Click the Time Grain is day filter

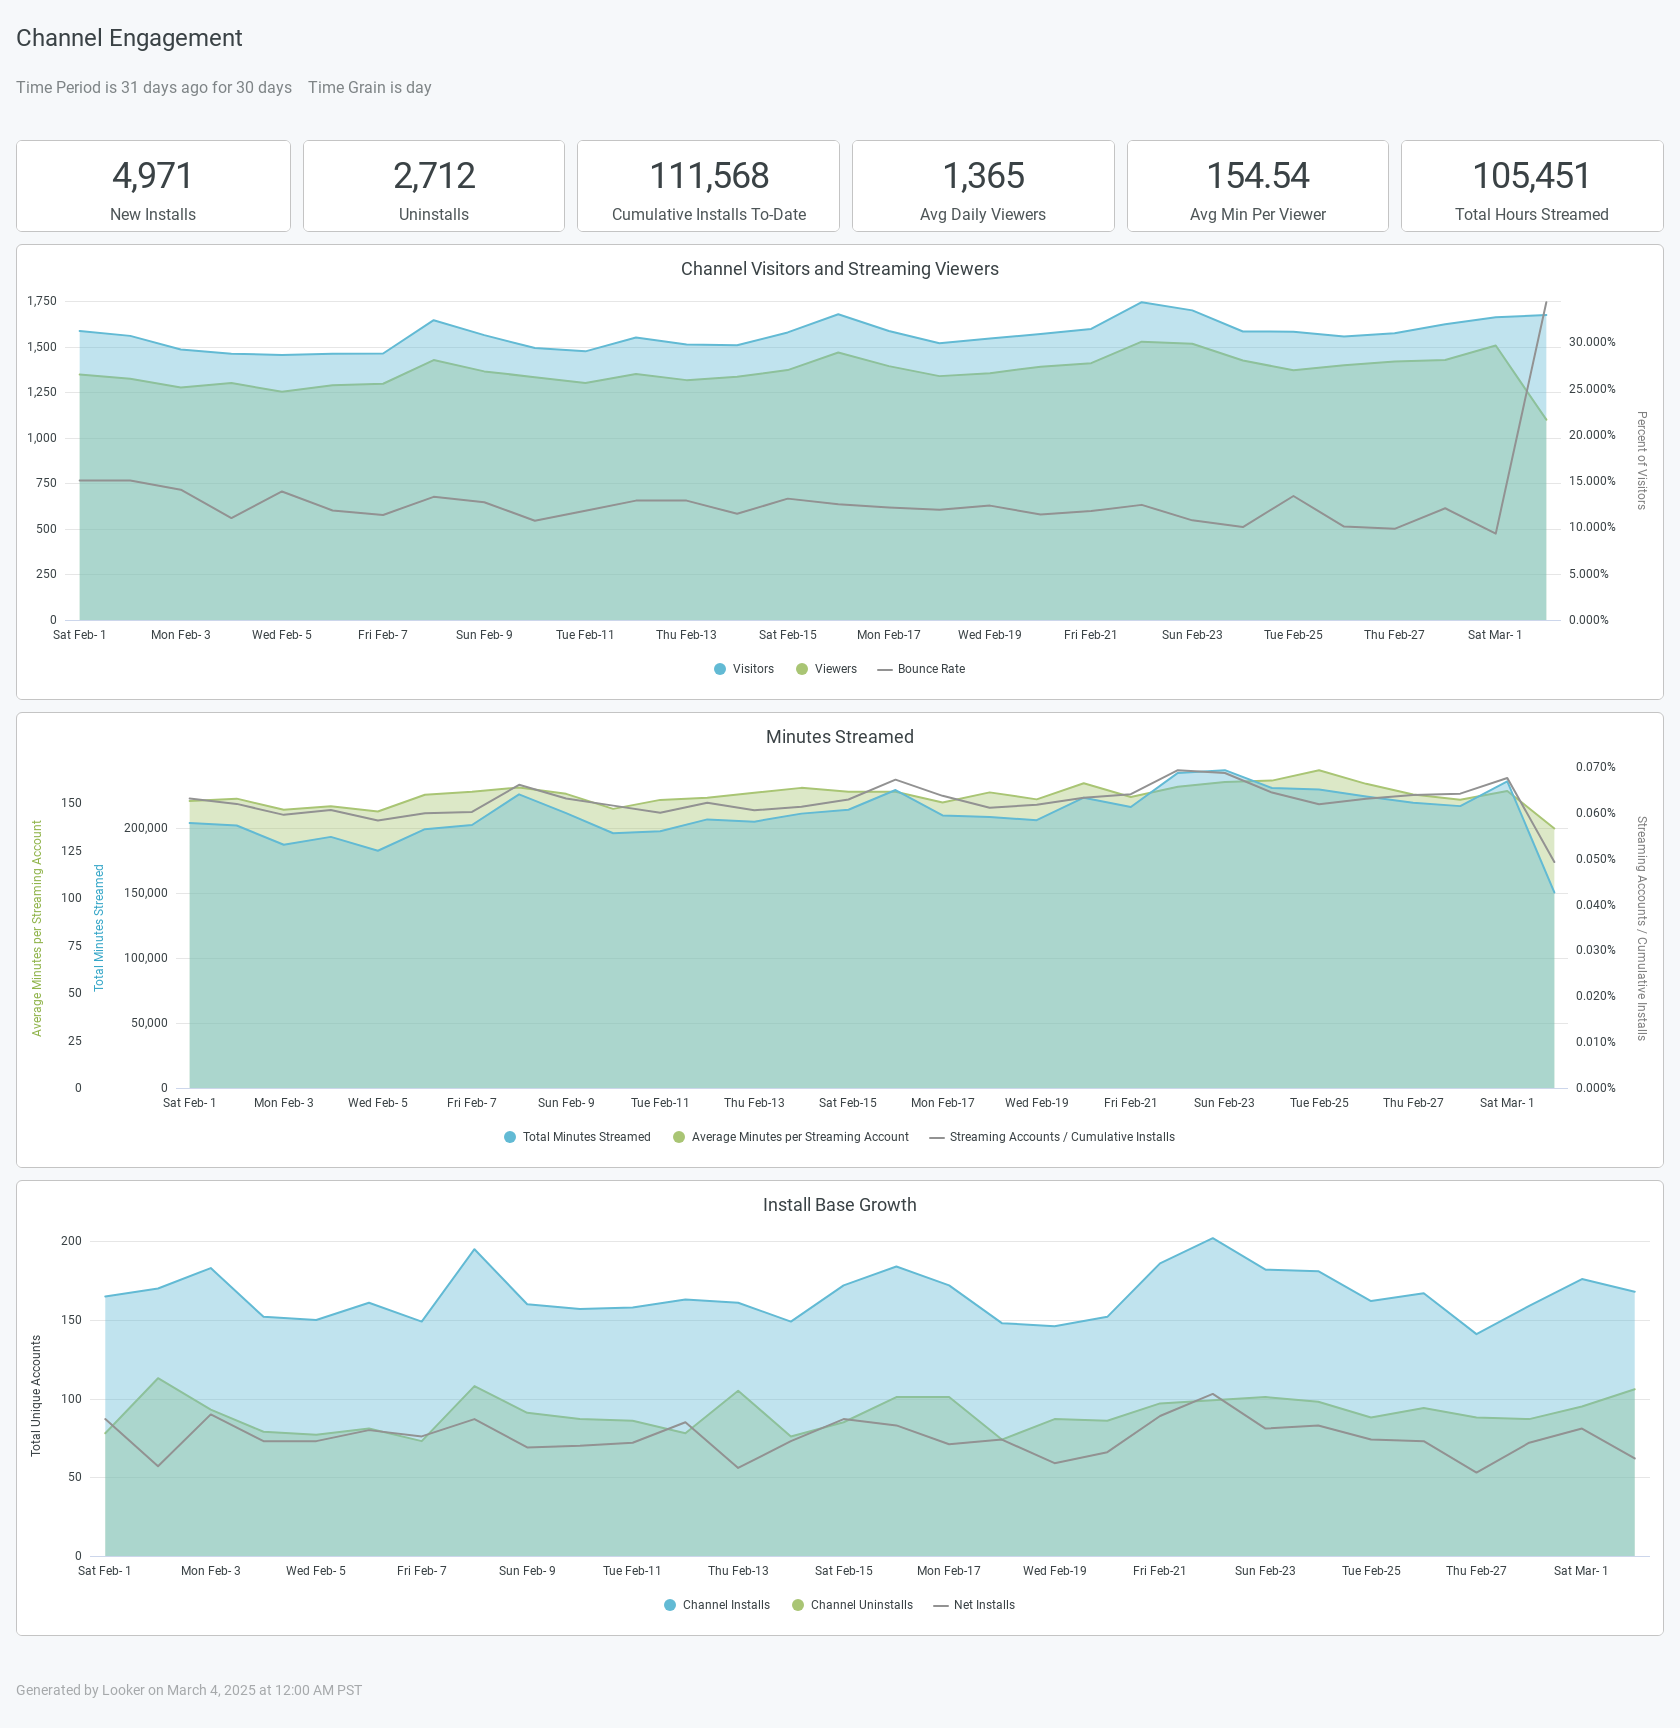pyautogui.click(x=370, y=87)
